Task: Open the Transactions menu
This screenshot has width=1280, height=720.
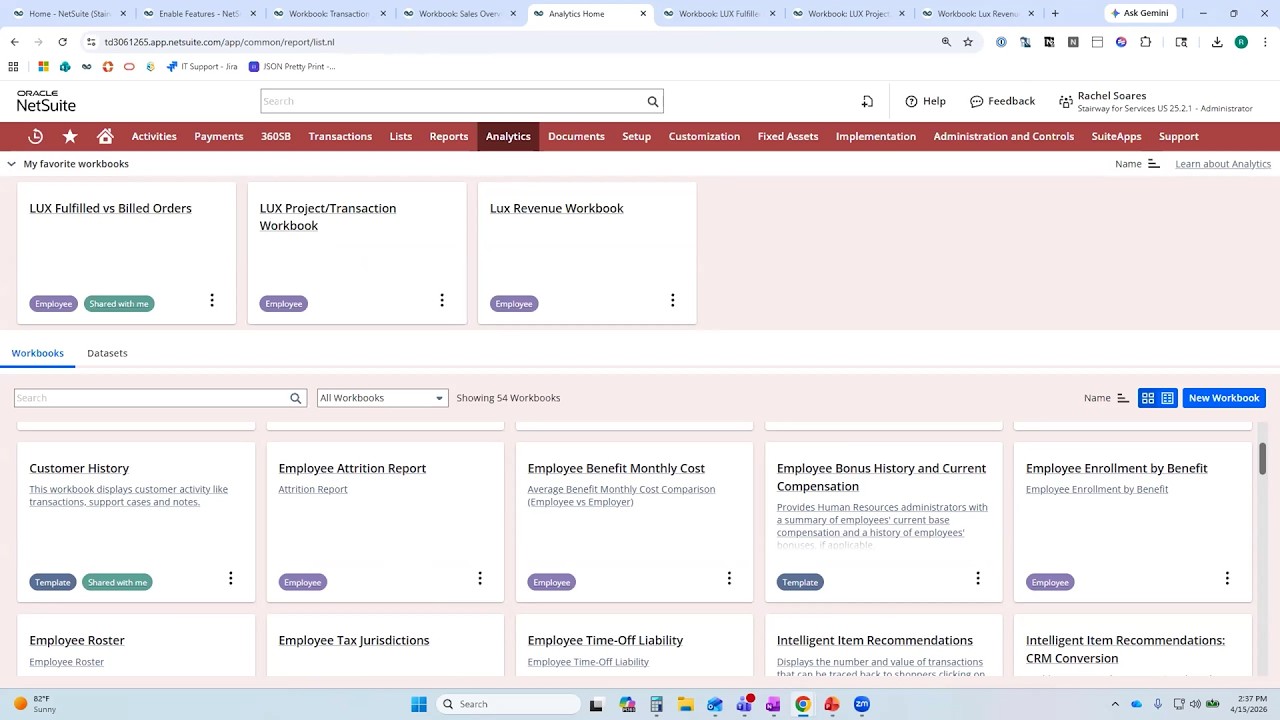Action: click(340, 136)
